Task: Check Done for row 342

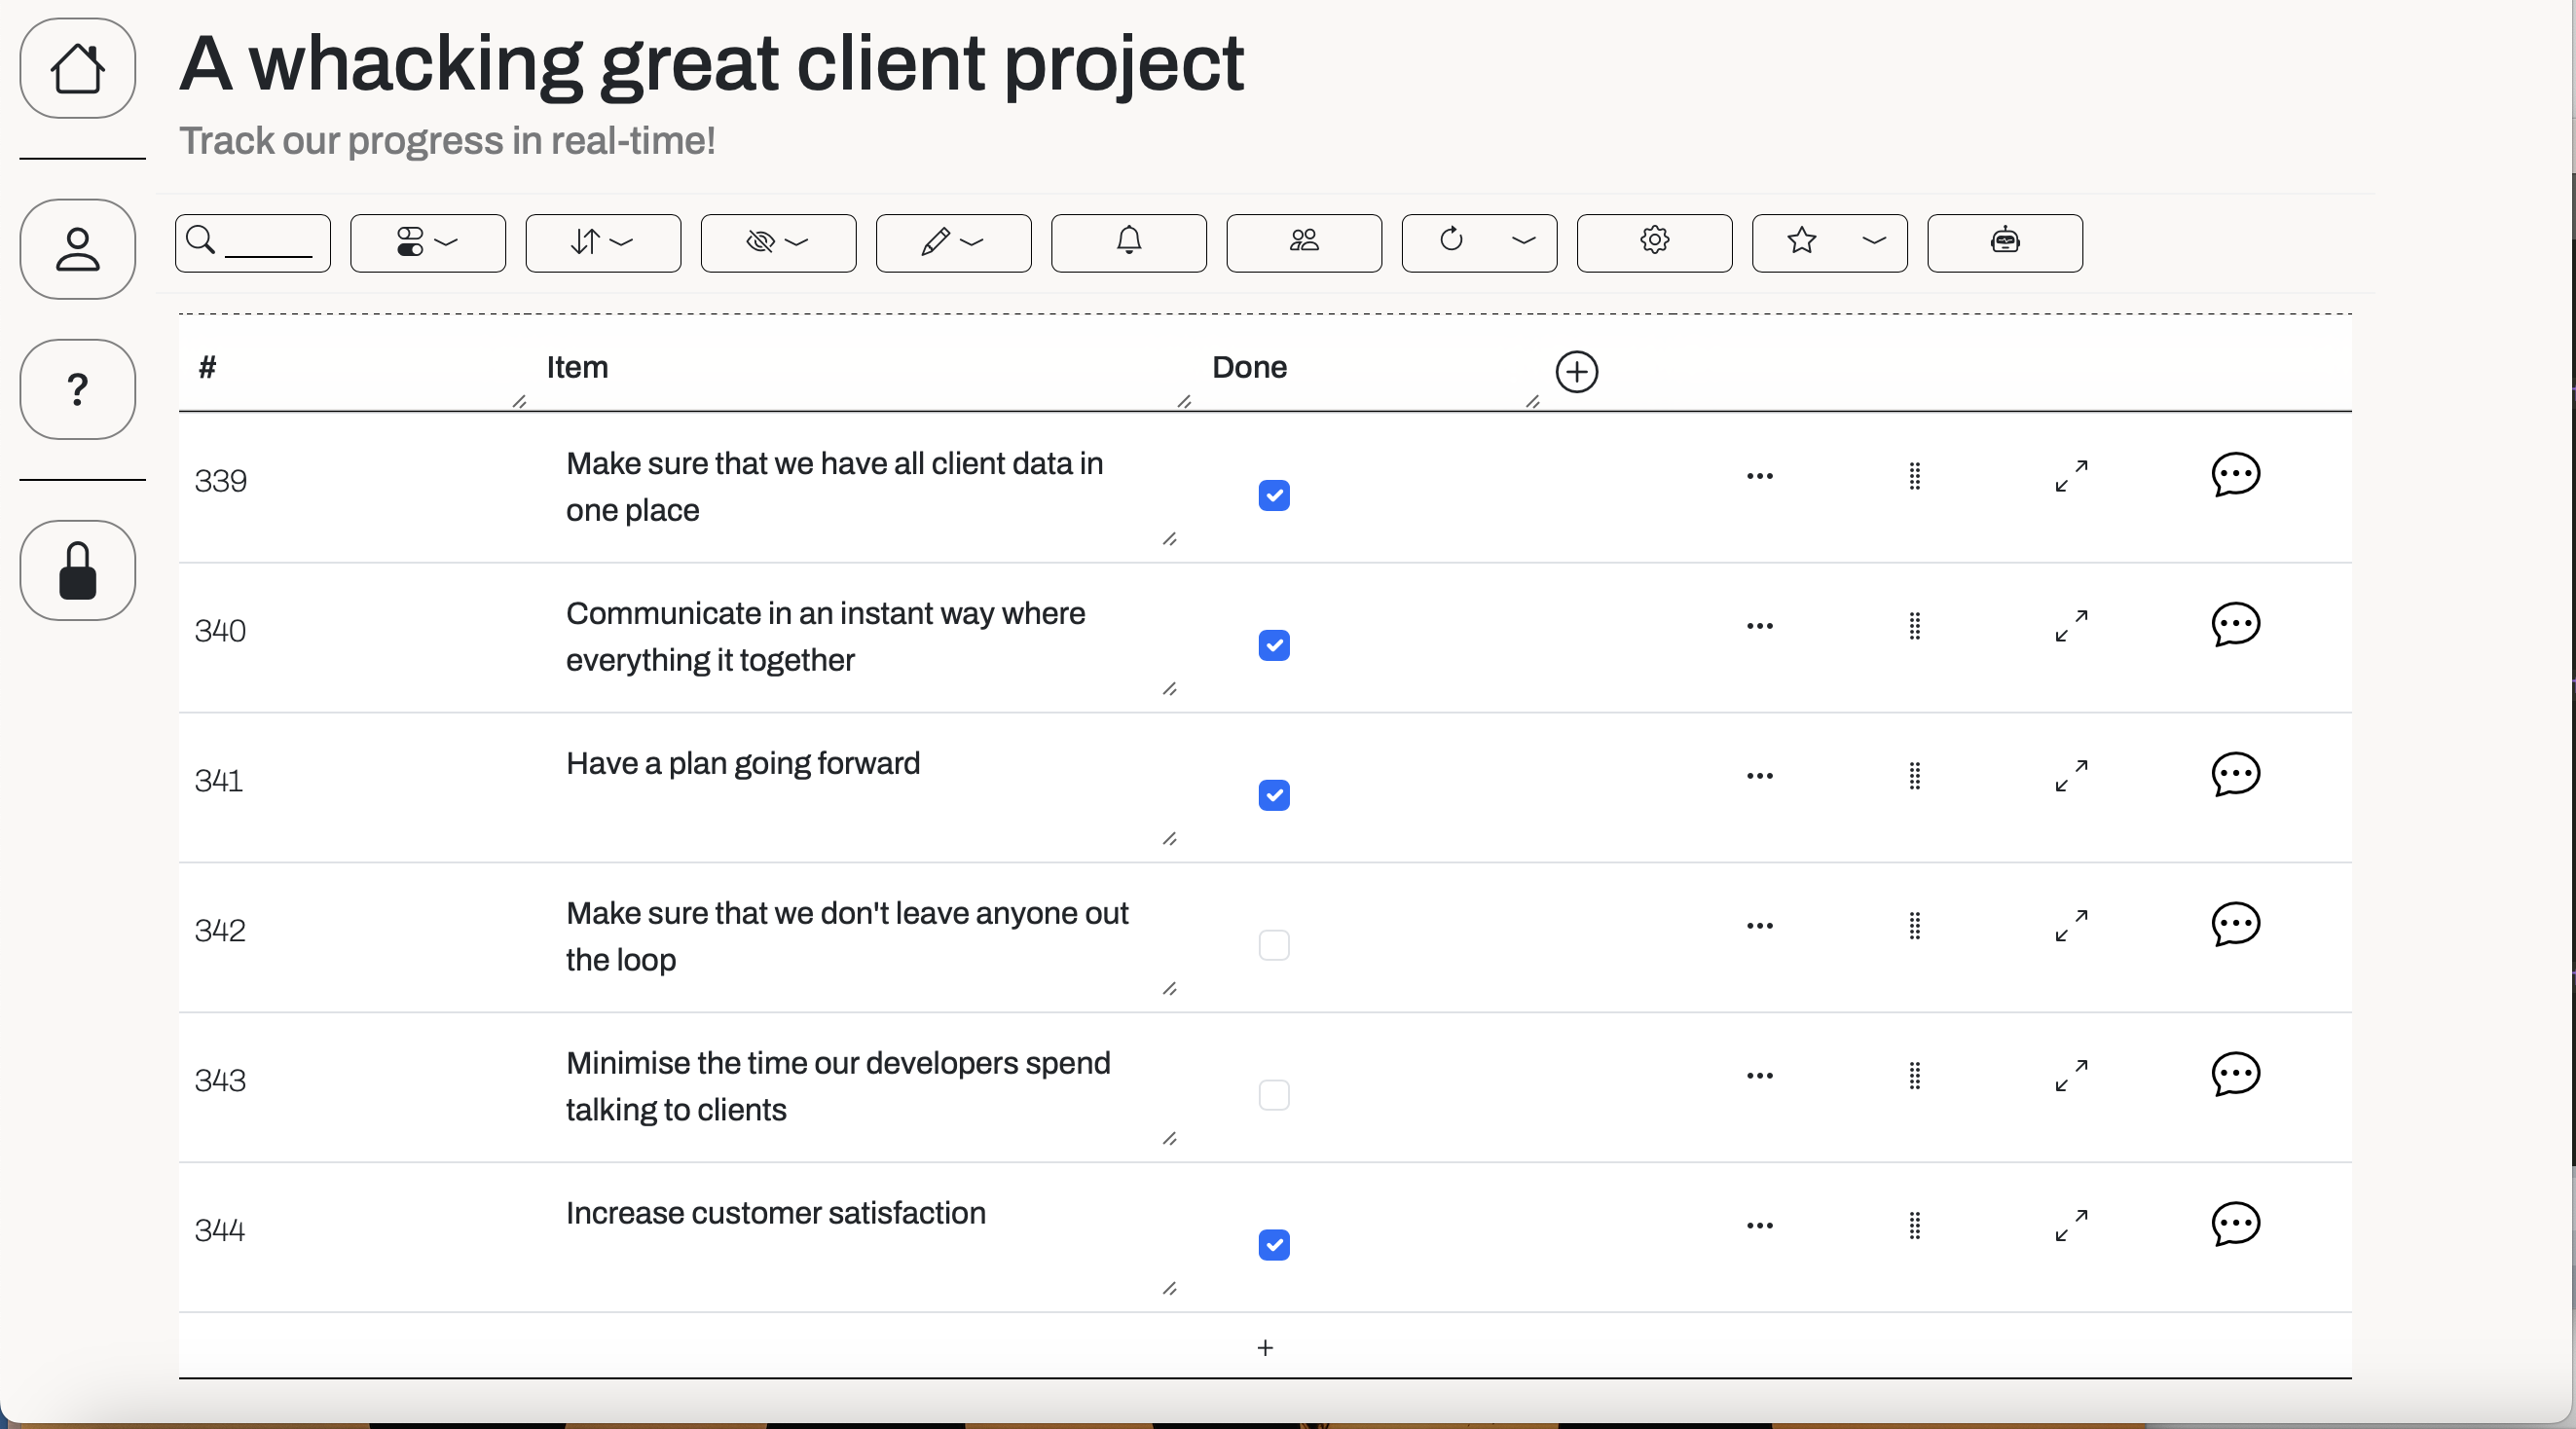Action: click(1273, 945)
